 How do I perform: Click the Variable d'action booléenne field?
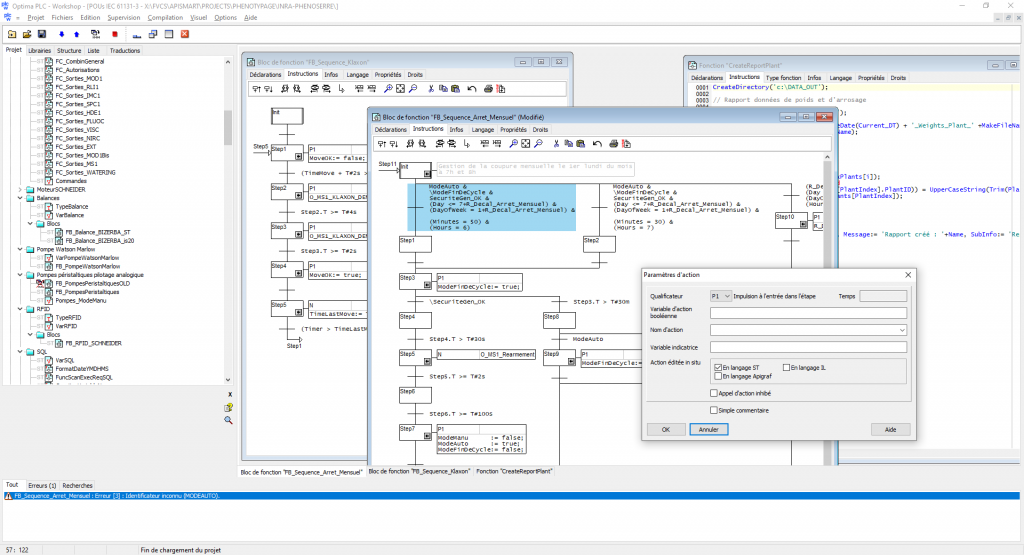[808, 313]
